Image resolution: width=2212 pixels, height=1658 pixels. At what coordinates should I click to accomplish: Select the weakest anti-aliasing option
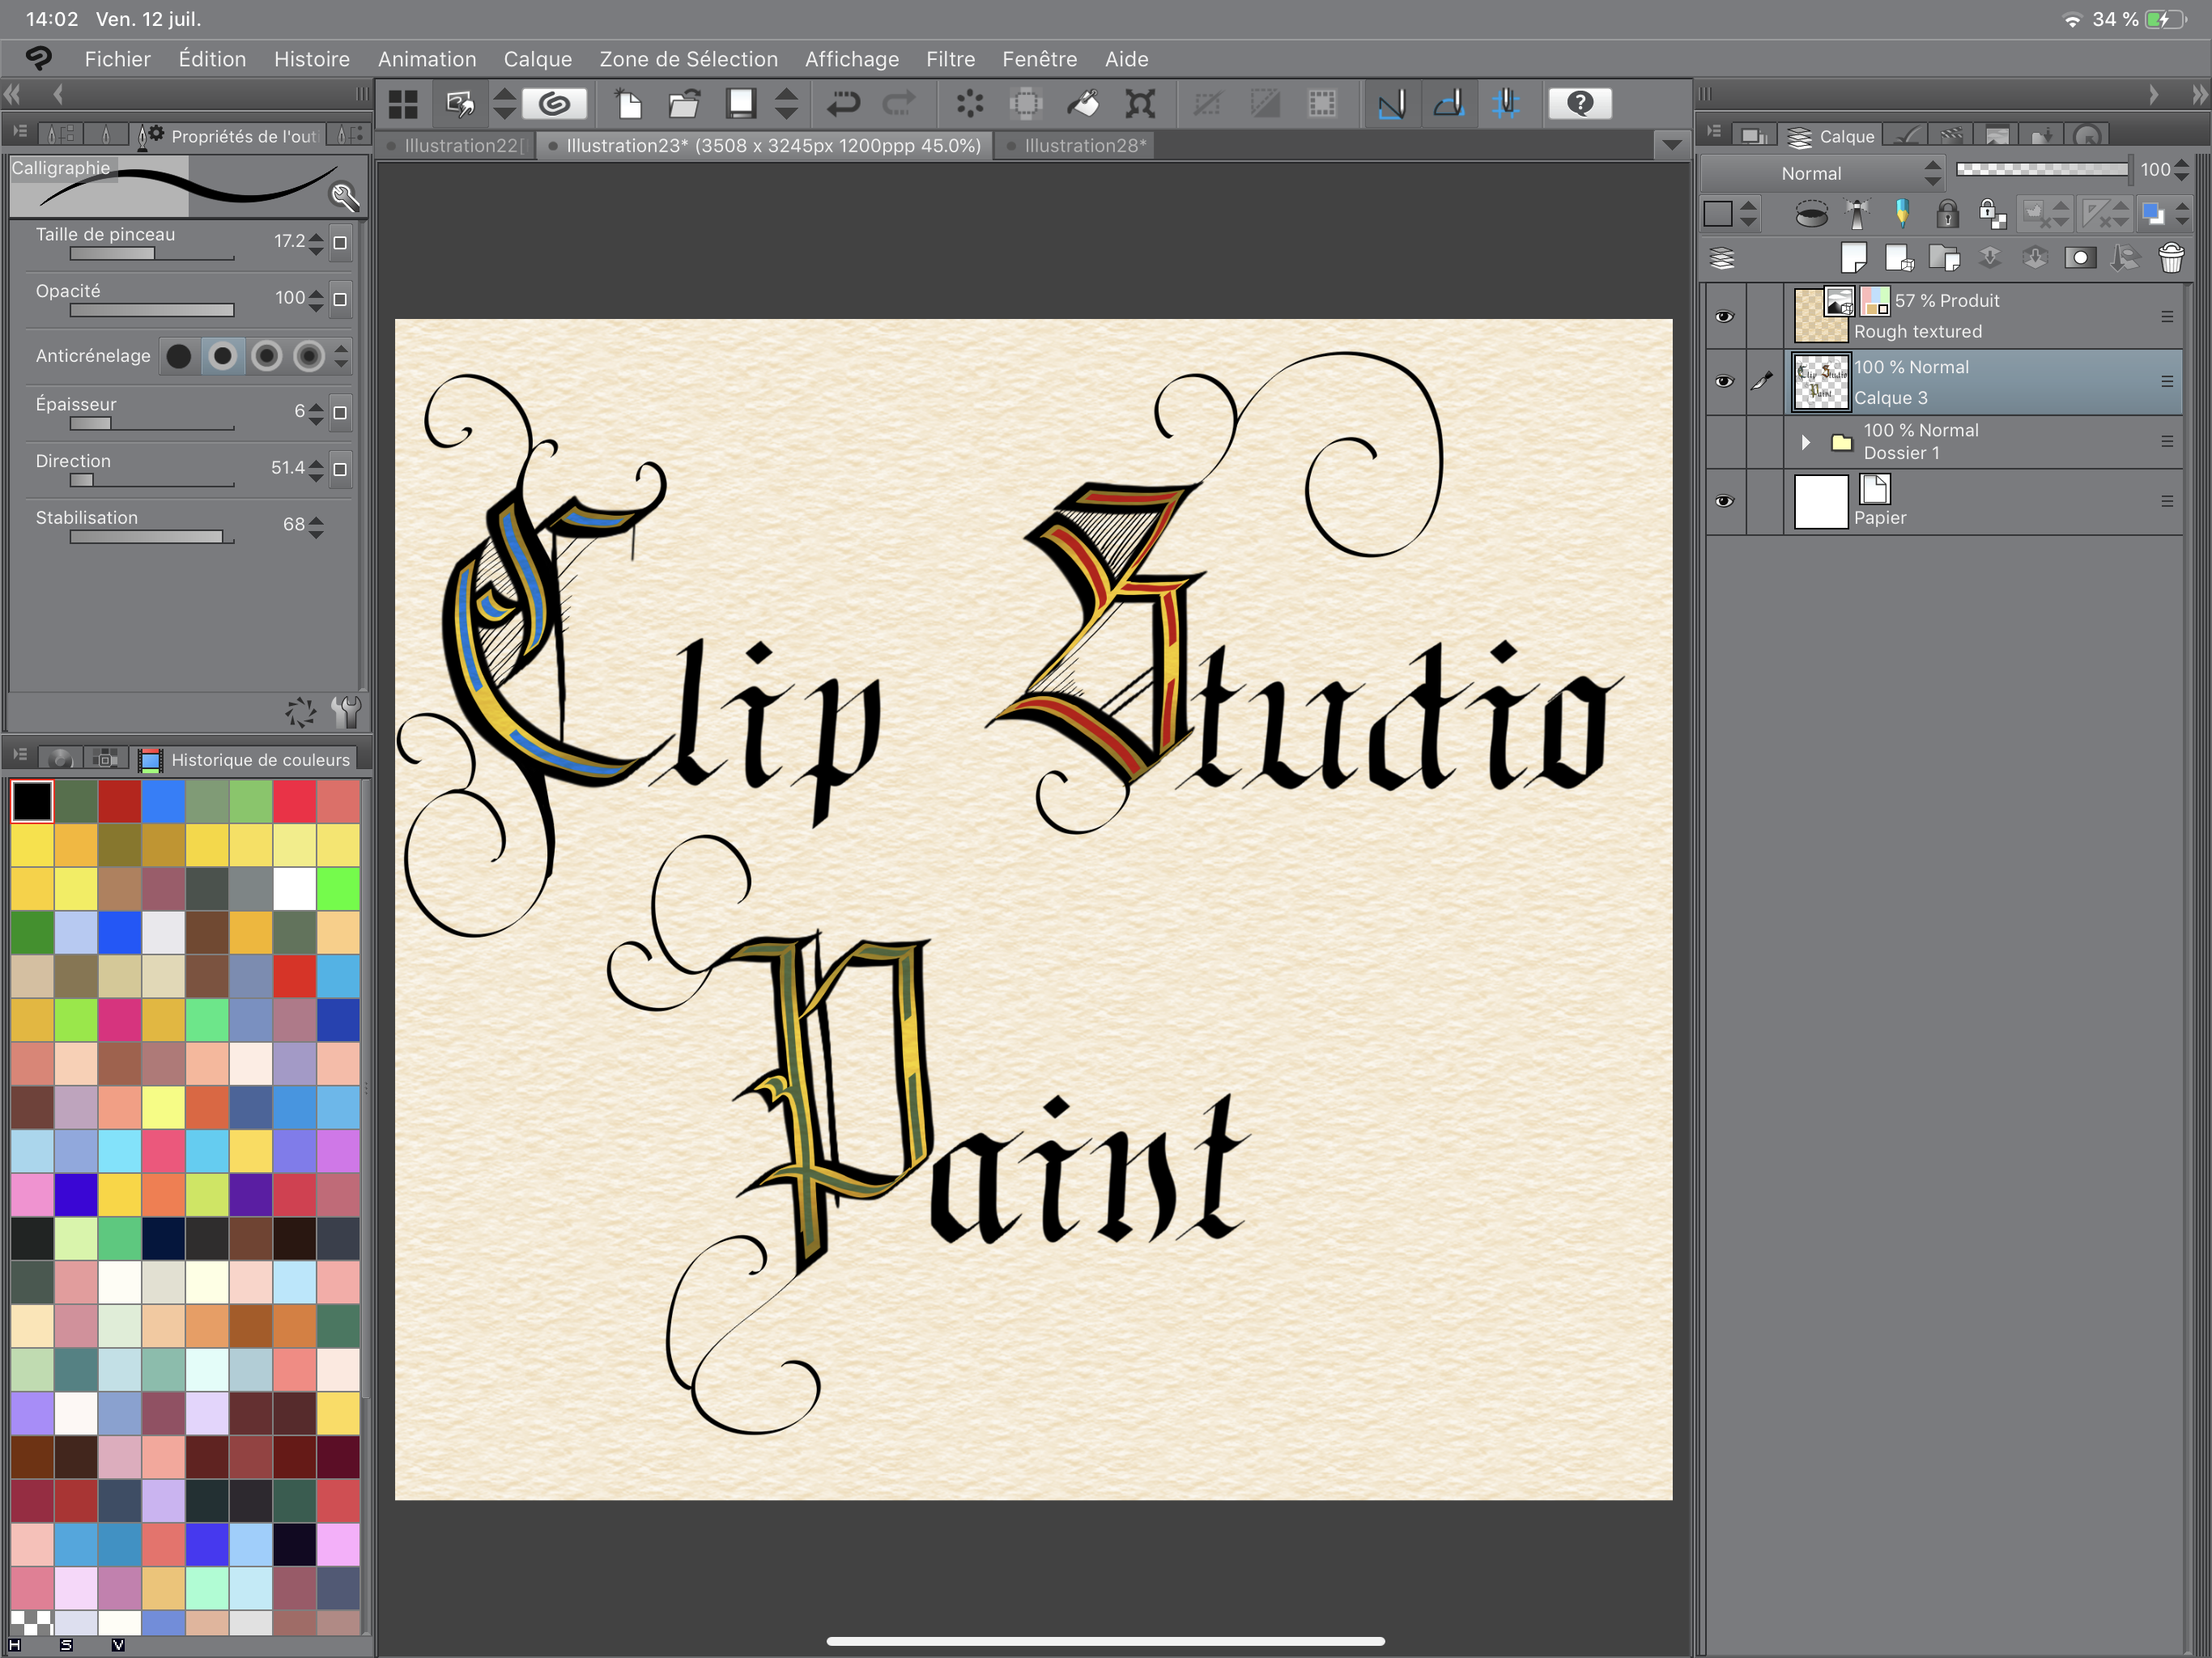point(179,356)
